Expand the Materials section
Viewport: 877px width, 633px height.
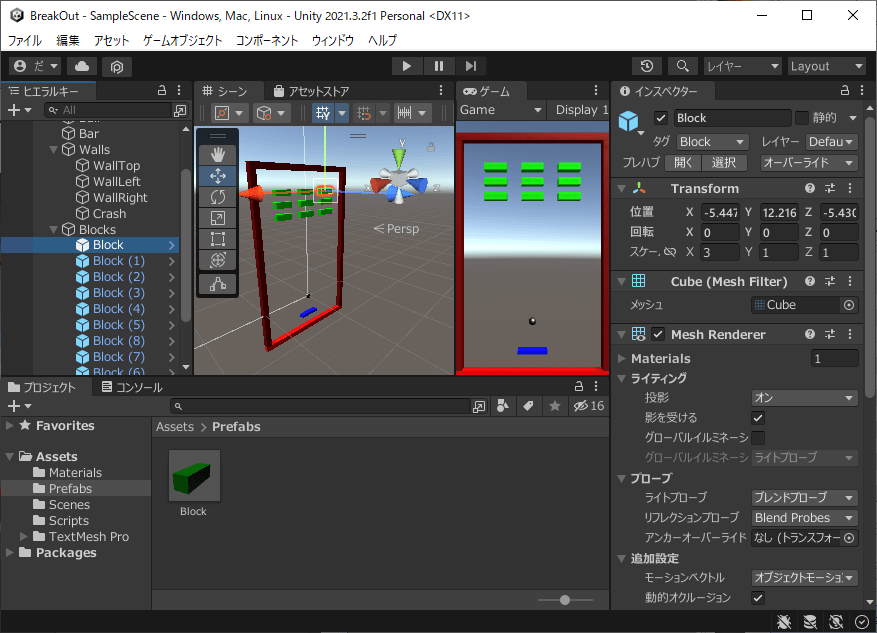coord(623,358)
